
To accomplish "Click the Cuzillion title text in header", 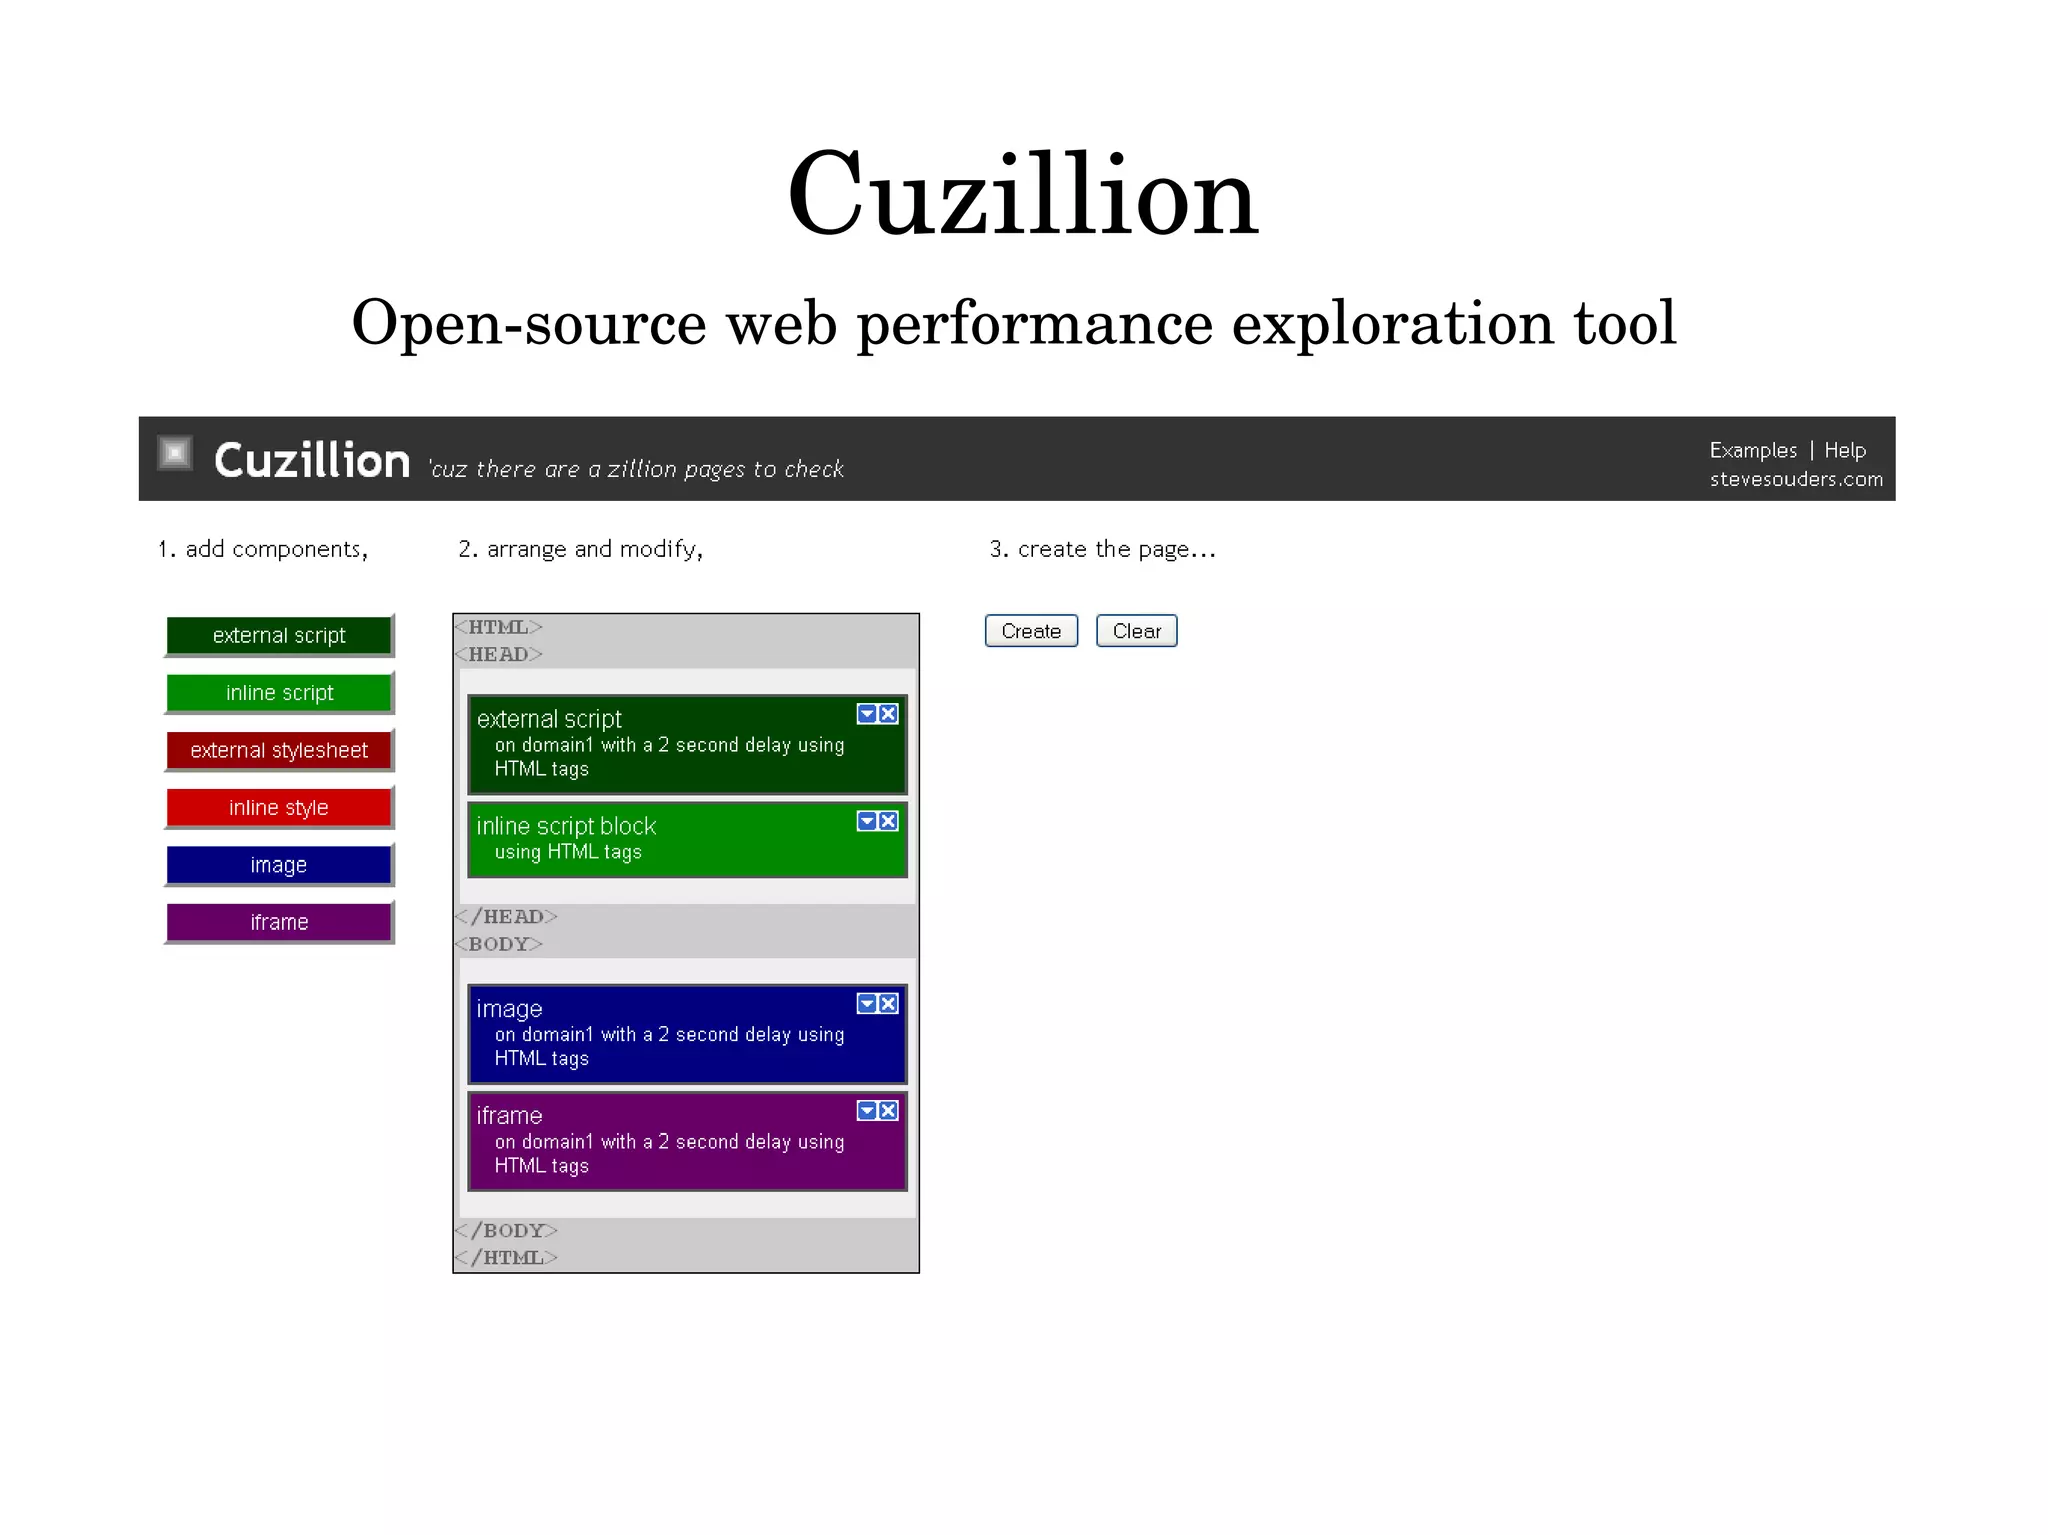I will click(x=312, y=460).
